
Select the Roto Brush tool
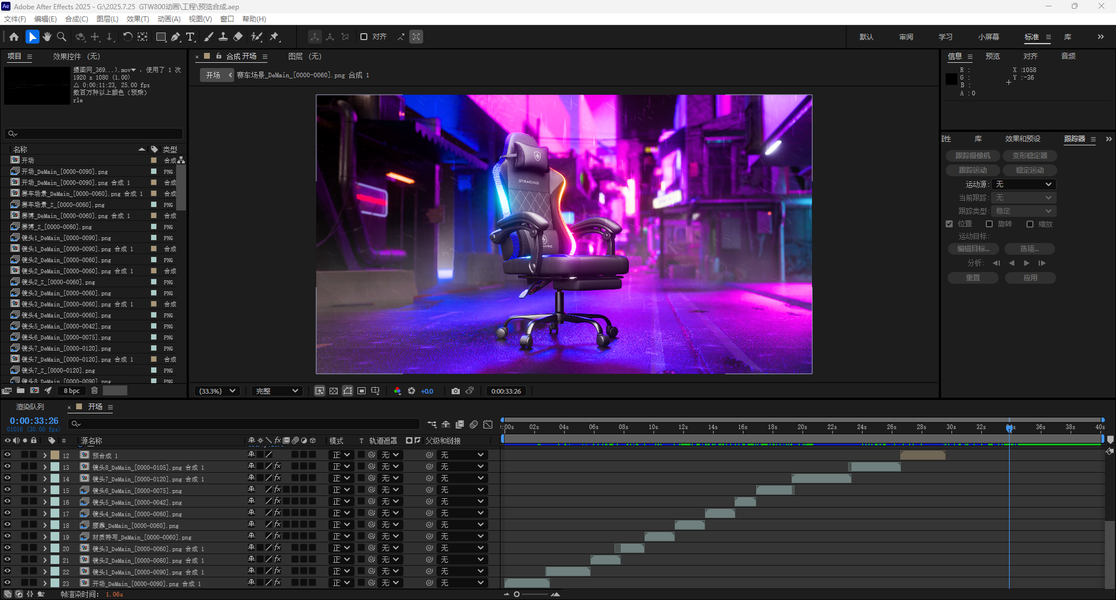(x=256, y=36)
